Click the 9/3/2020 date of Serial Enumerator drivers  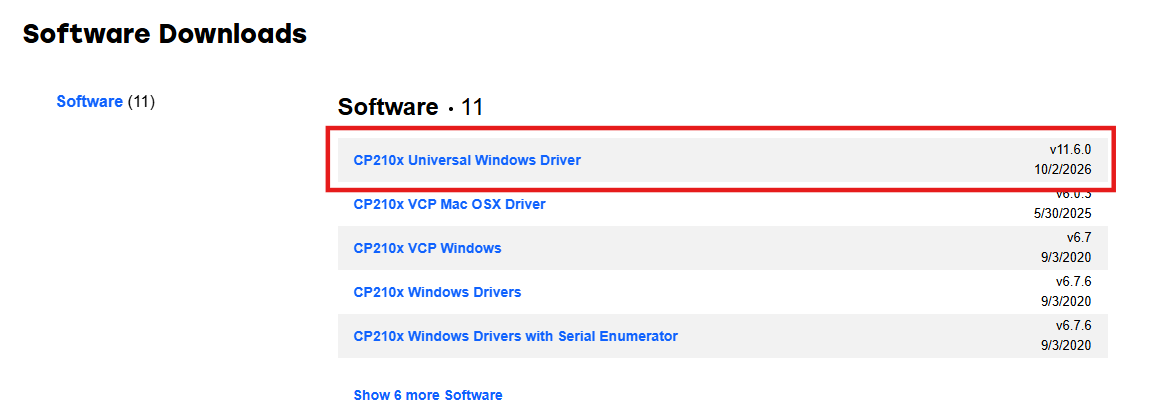[1066, 346]
